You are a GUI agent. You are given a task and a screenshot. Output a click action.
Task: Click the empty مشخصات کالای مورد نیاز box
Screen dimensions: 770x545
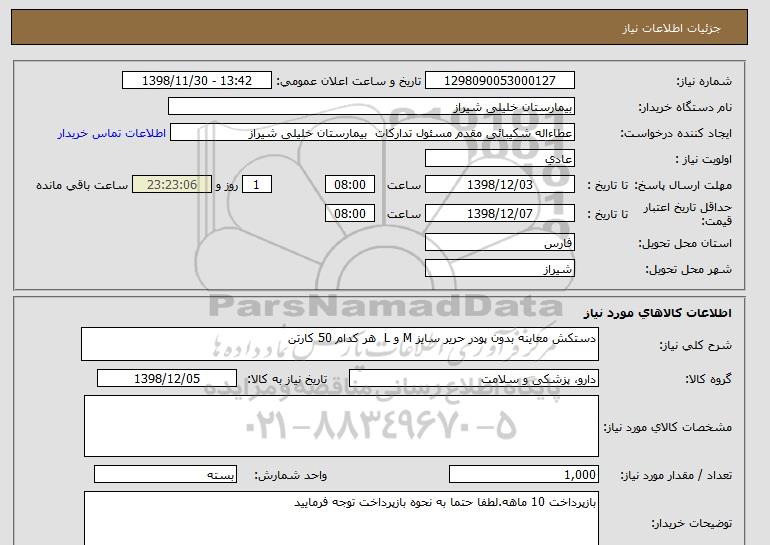coord(341,426)
